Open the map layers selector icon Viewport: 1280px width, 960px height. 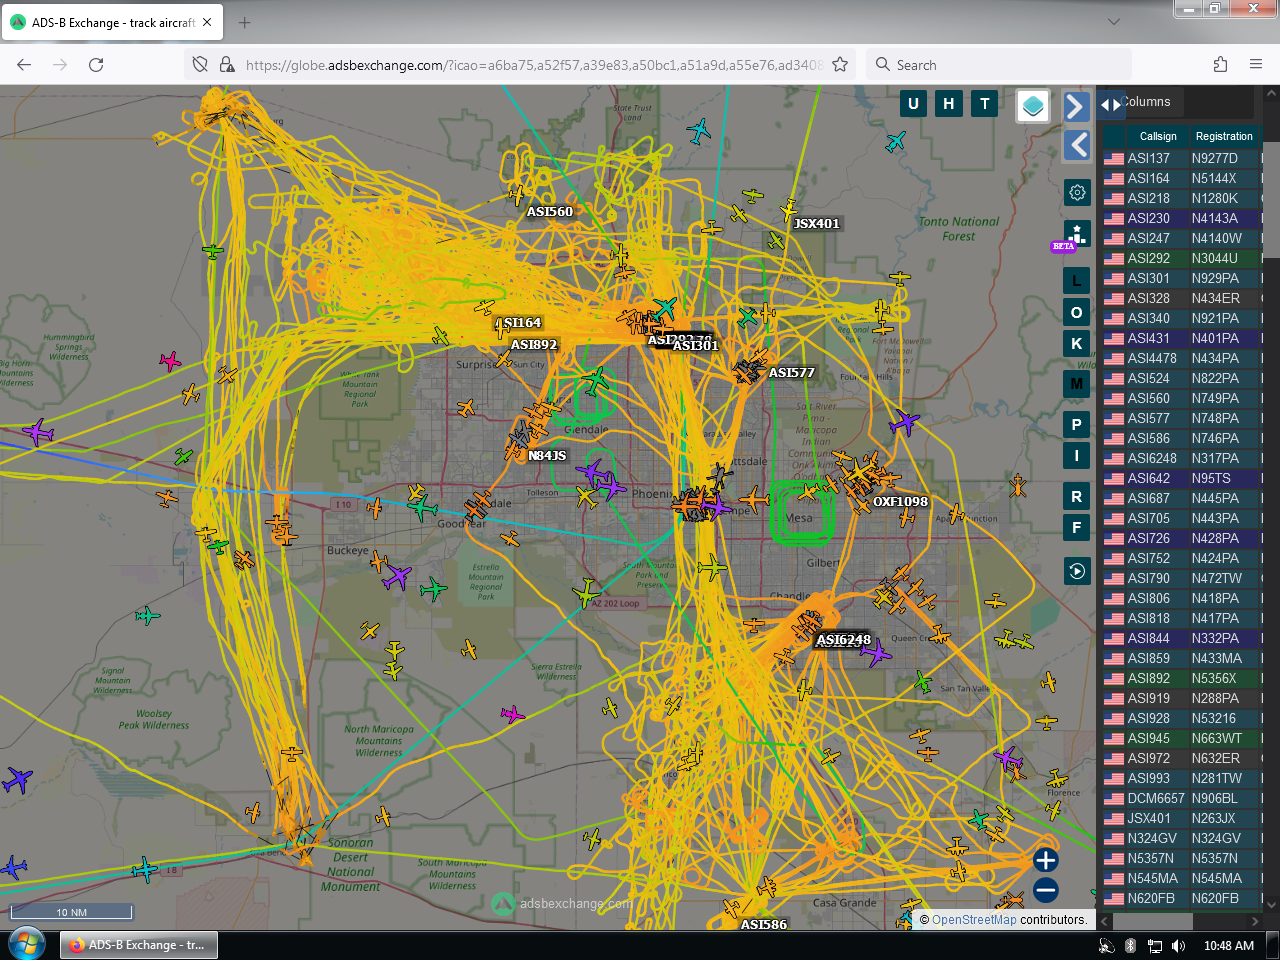(x=1033, y=105)
